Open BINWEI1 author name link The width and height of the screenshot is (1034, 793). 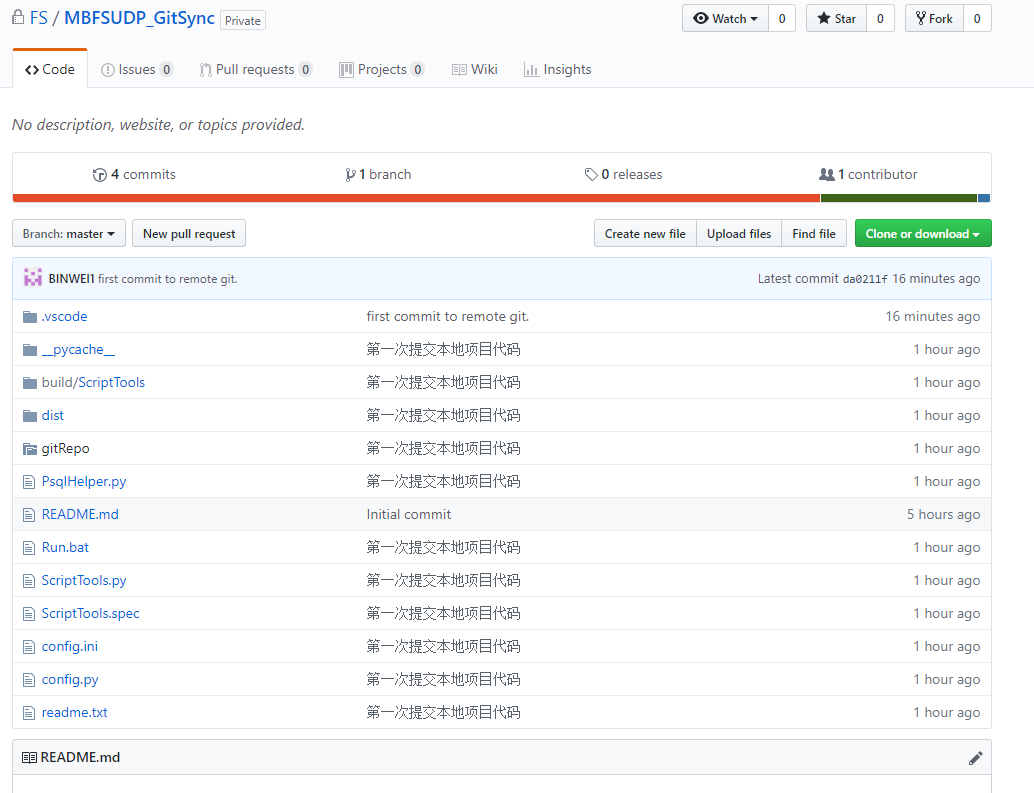(x=71, y=278)
